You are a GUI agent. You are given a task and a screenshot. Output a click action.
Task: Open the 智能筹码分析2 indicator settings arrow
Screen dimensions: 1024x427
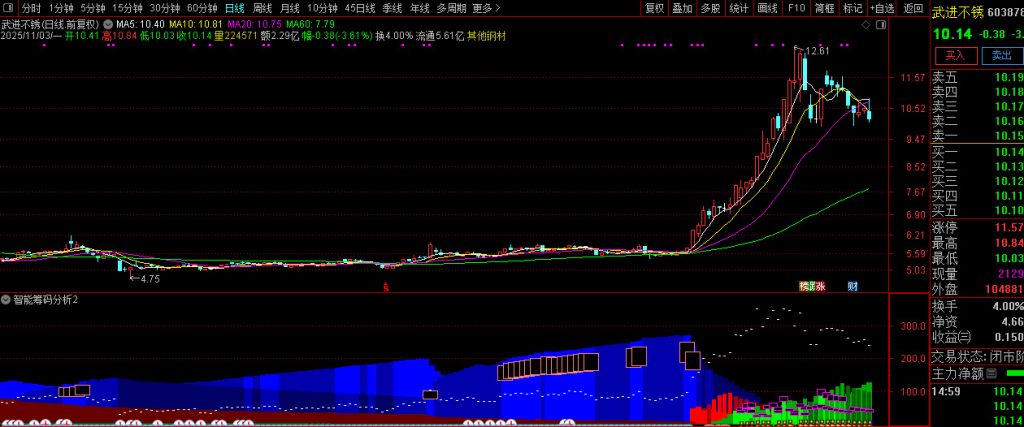click(6, 300)
